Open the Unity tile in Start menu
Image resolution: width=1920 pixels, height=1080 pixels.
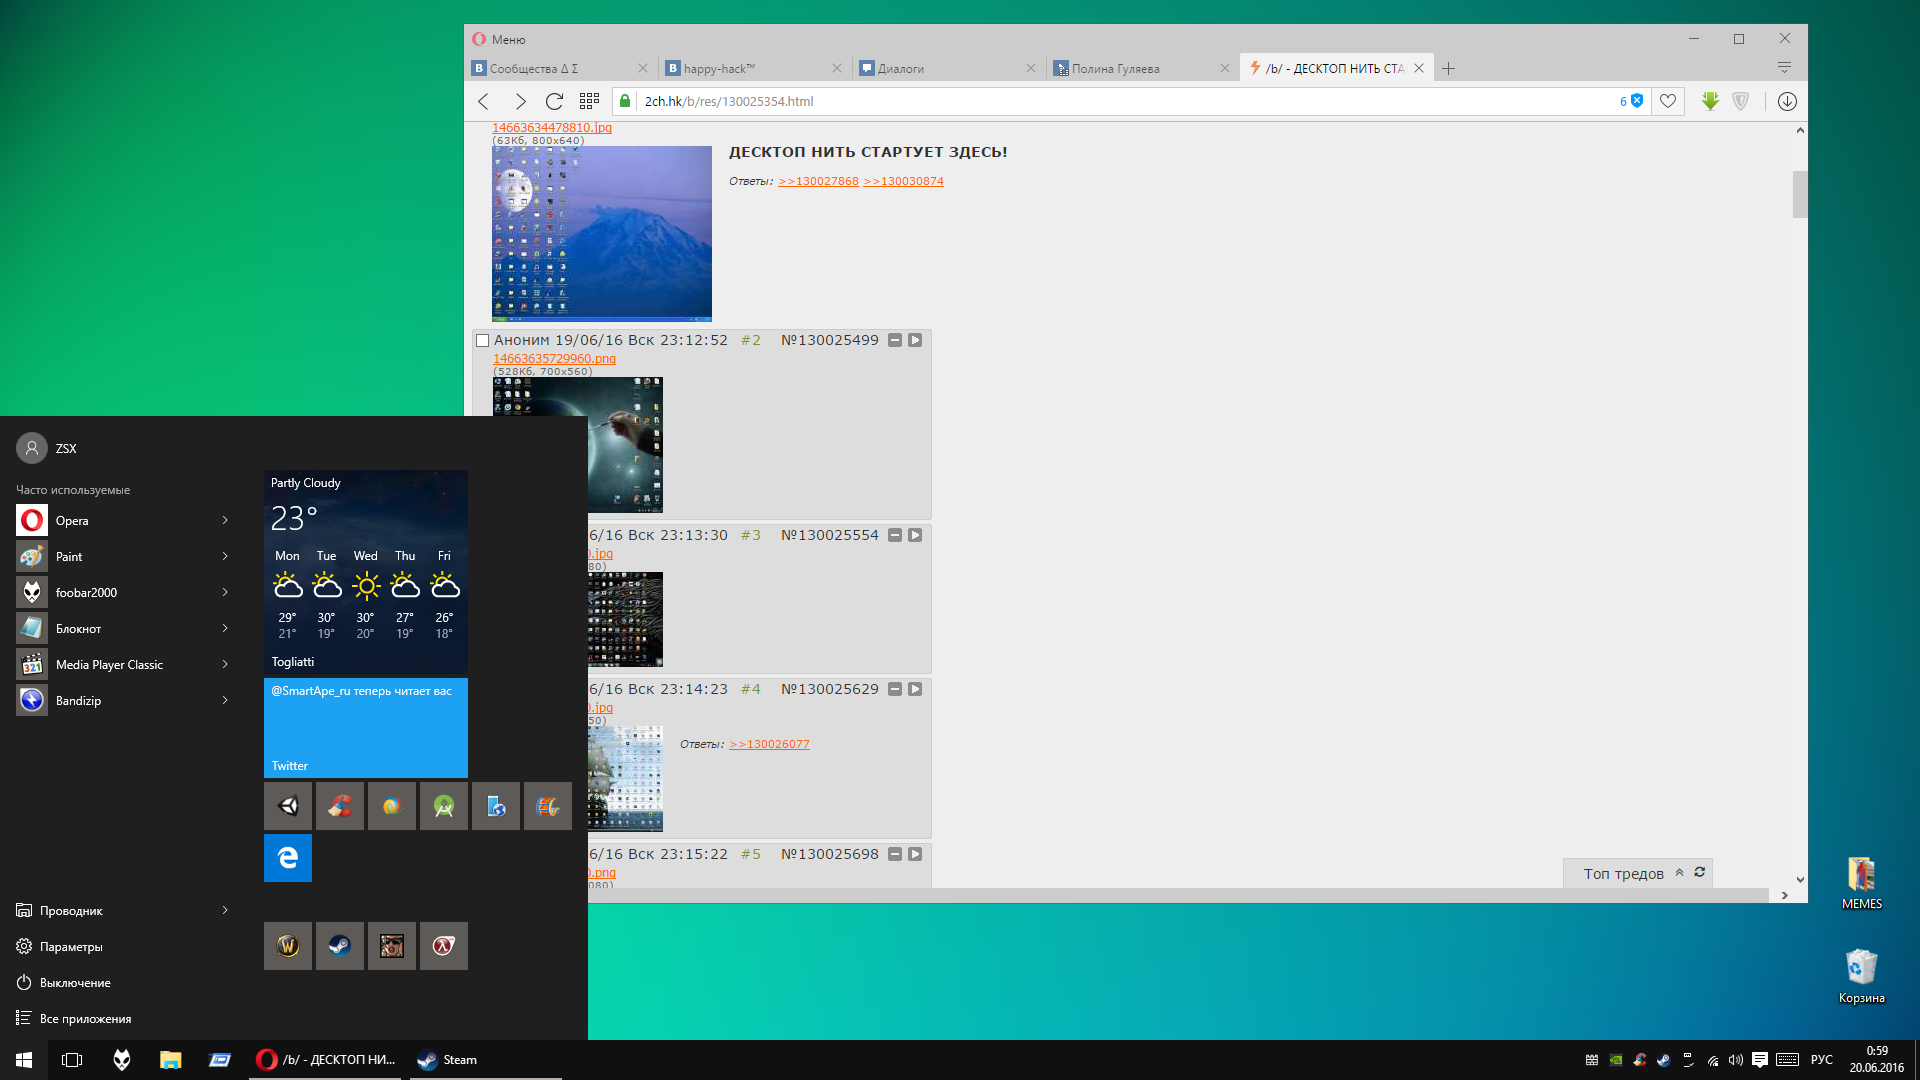tap(288, 806)
